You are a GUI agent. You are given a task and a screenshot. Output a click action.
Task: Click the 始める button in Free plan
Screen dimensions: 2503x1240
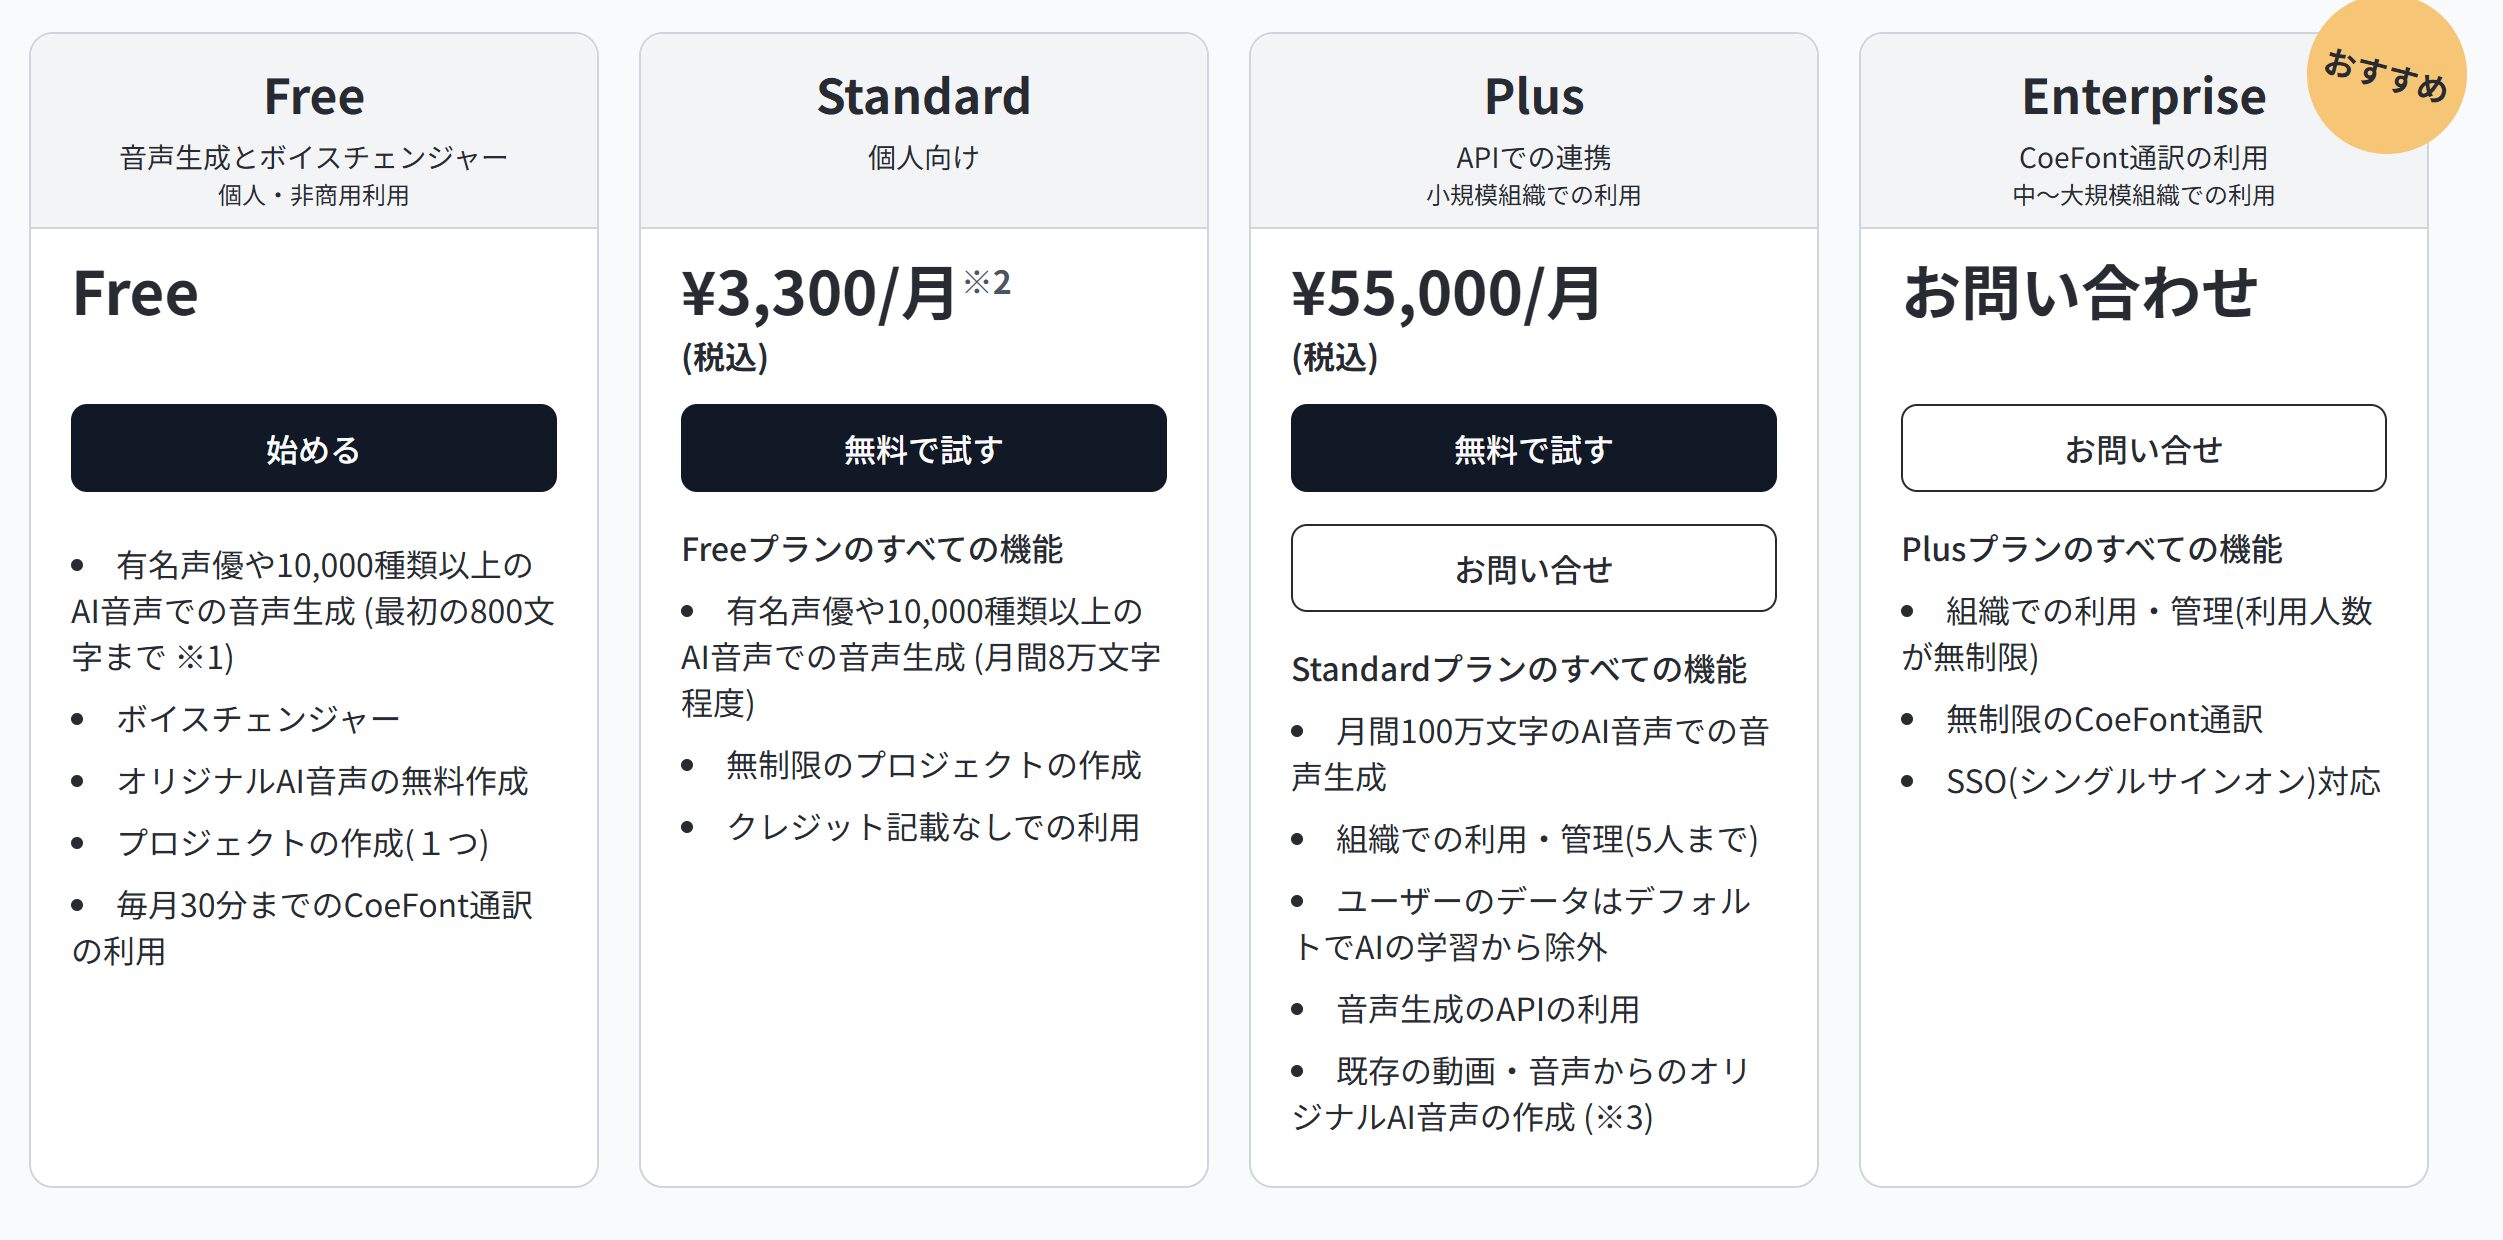click(x=313, y=448)
